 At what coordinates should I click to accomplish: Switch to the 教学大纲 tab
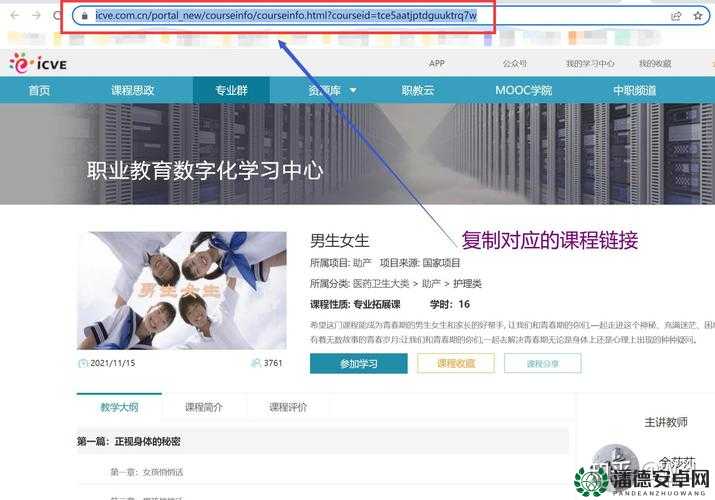pyautogui.click(x=119, y=407)
